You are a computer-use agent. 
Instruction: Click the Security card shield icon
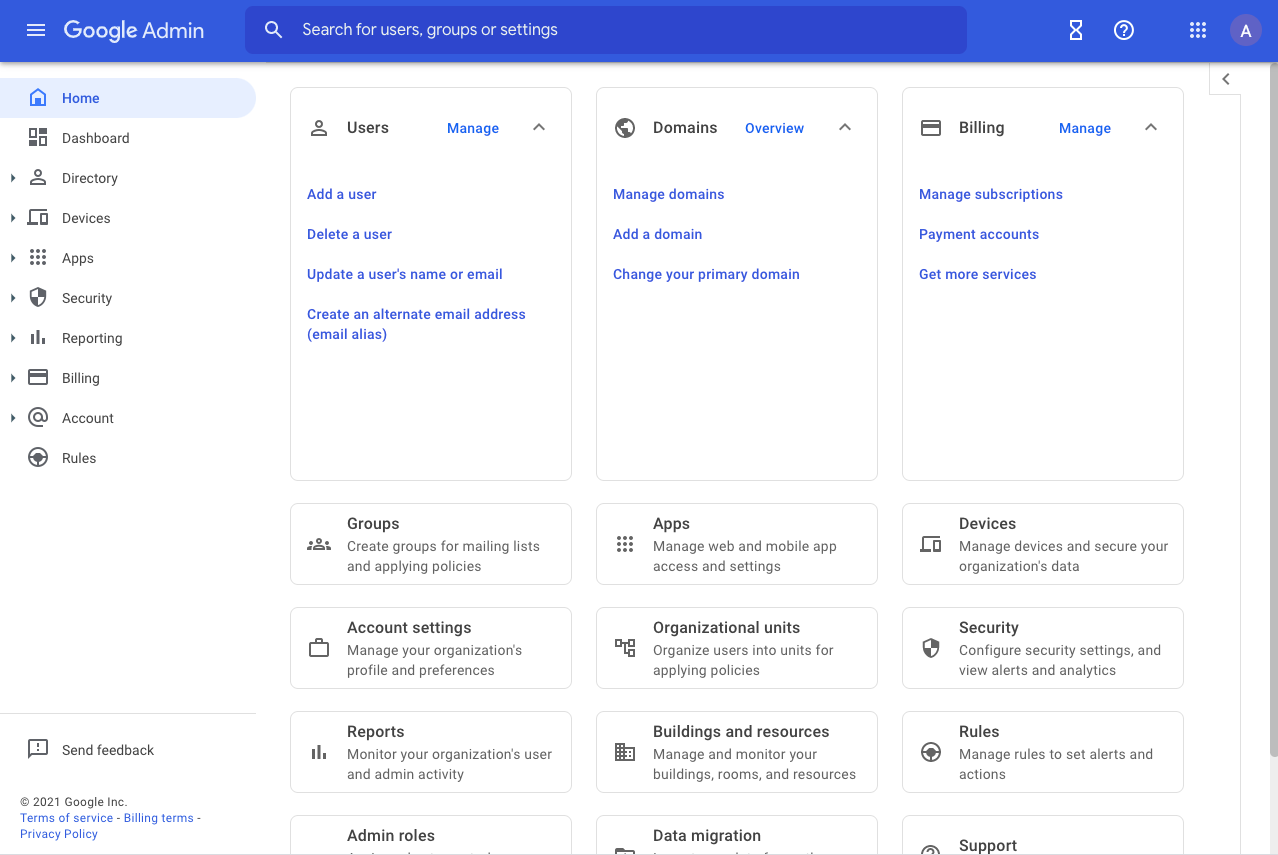931,648
